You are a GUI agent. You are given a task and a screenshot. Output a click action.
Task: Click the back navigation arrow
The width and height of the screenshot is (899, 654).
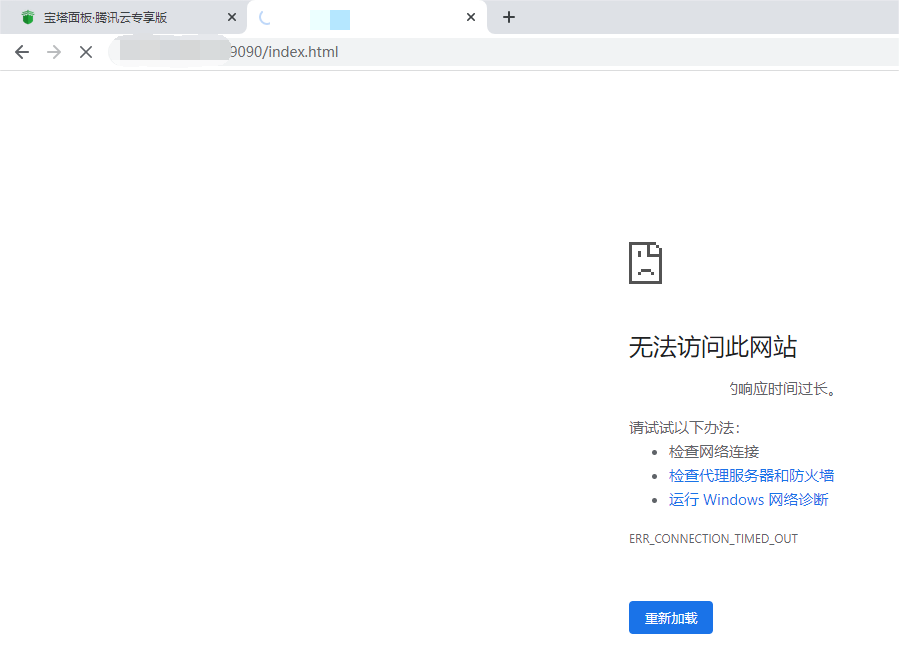21,51
